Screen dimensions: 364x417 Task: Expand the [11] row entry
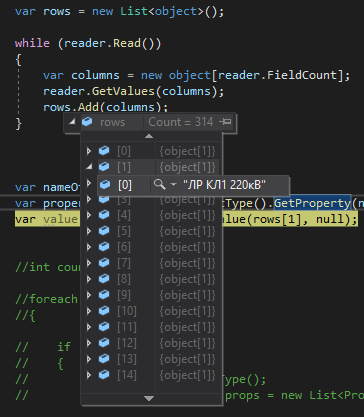[x=89, y=327]
